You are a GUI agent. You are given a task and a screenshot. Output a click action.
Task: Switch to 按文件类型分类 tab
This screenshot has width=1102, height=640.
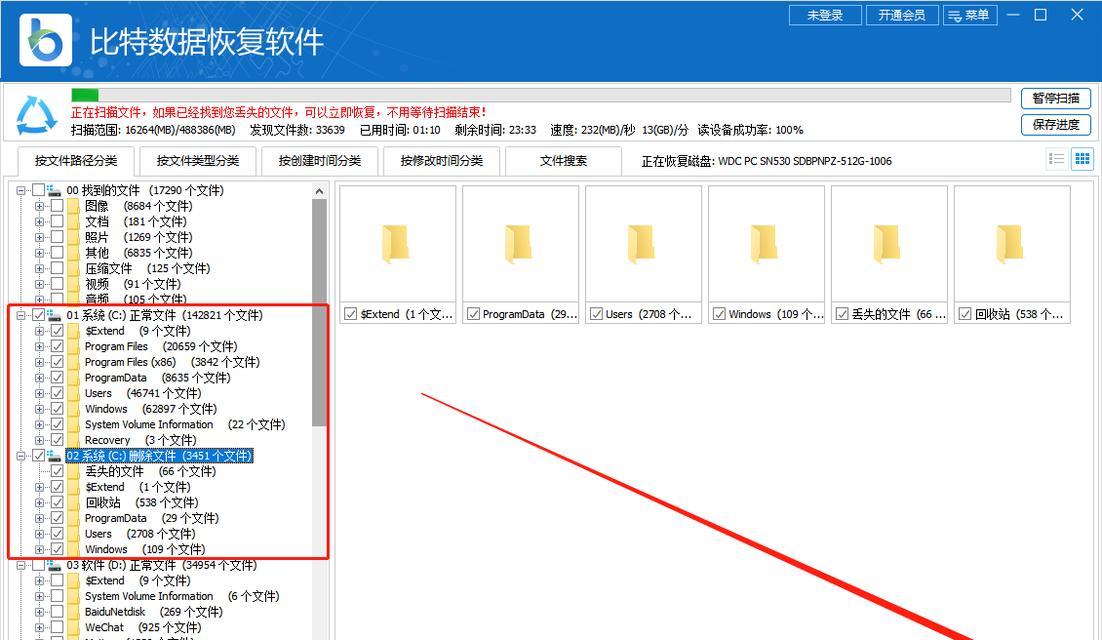pyautogui.click(x=197, y=161)
